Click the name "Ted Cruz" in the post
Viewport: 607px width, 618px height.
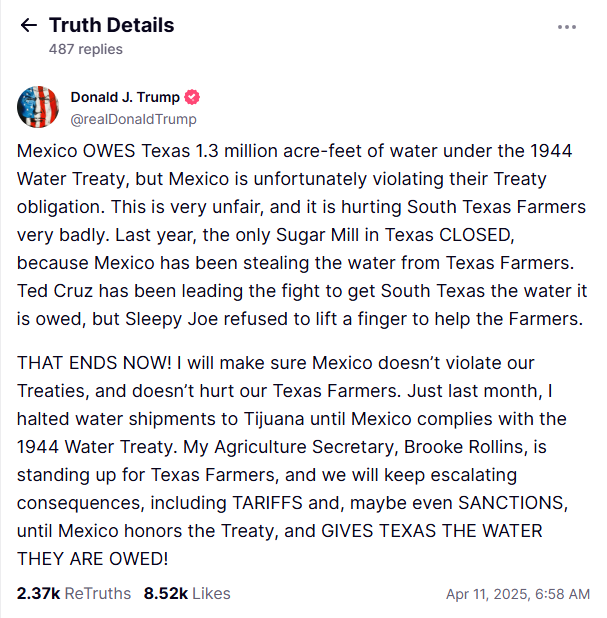pos(53,293)
